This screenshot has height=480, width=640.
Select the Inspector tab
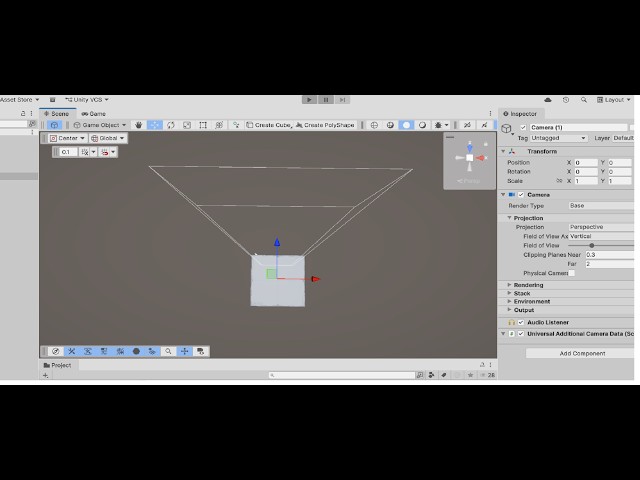520,114
